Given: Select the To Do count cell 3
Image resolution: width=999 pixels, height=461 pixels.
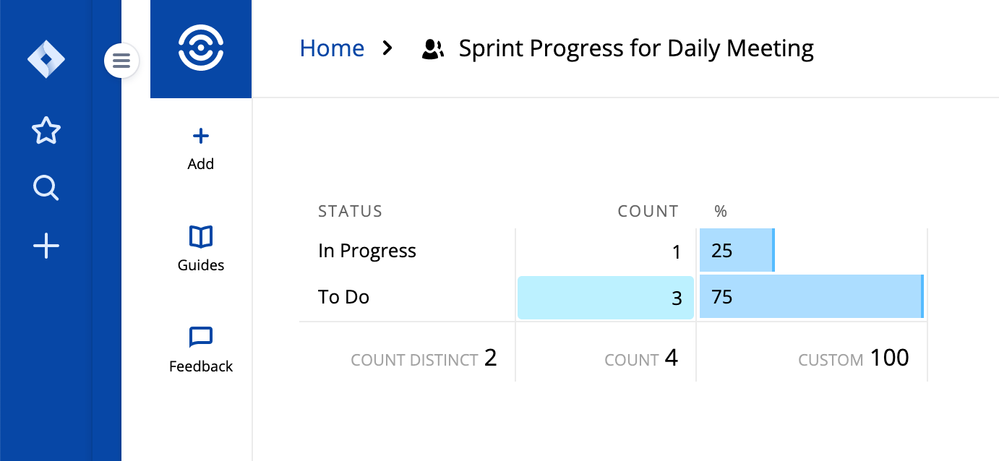Looking at the screenshot, I should [605, 297].
